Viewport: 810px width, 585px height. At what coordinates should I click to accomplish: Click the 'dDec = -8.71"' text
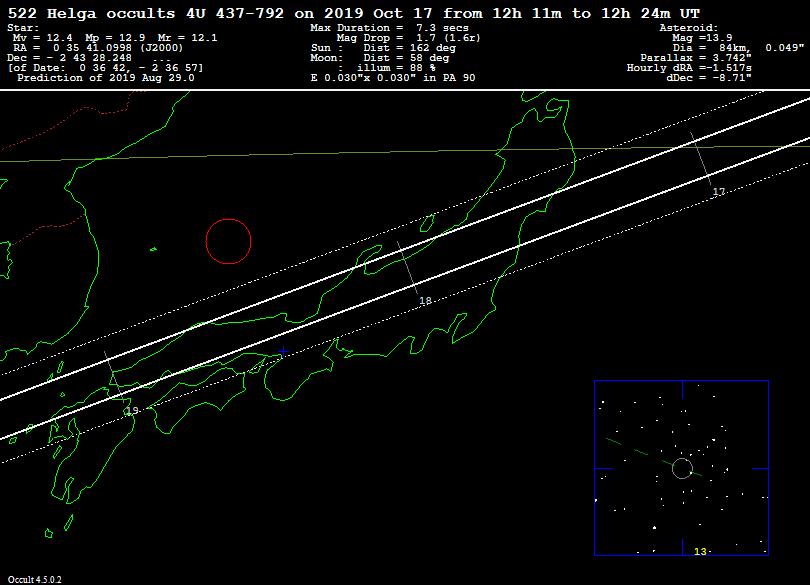click(709, 78)
